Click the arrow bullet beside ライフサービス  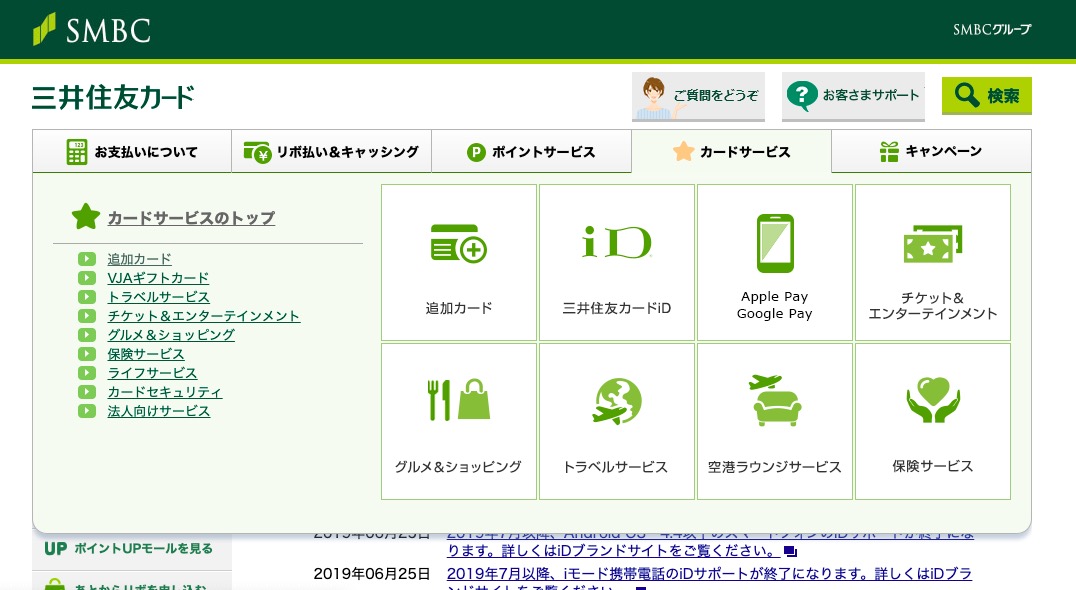(x=86, y=373)
